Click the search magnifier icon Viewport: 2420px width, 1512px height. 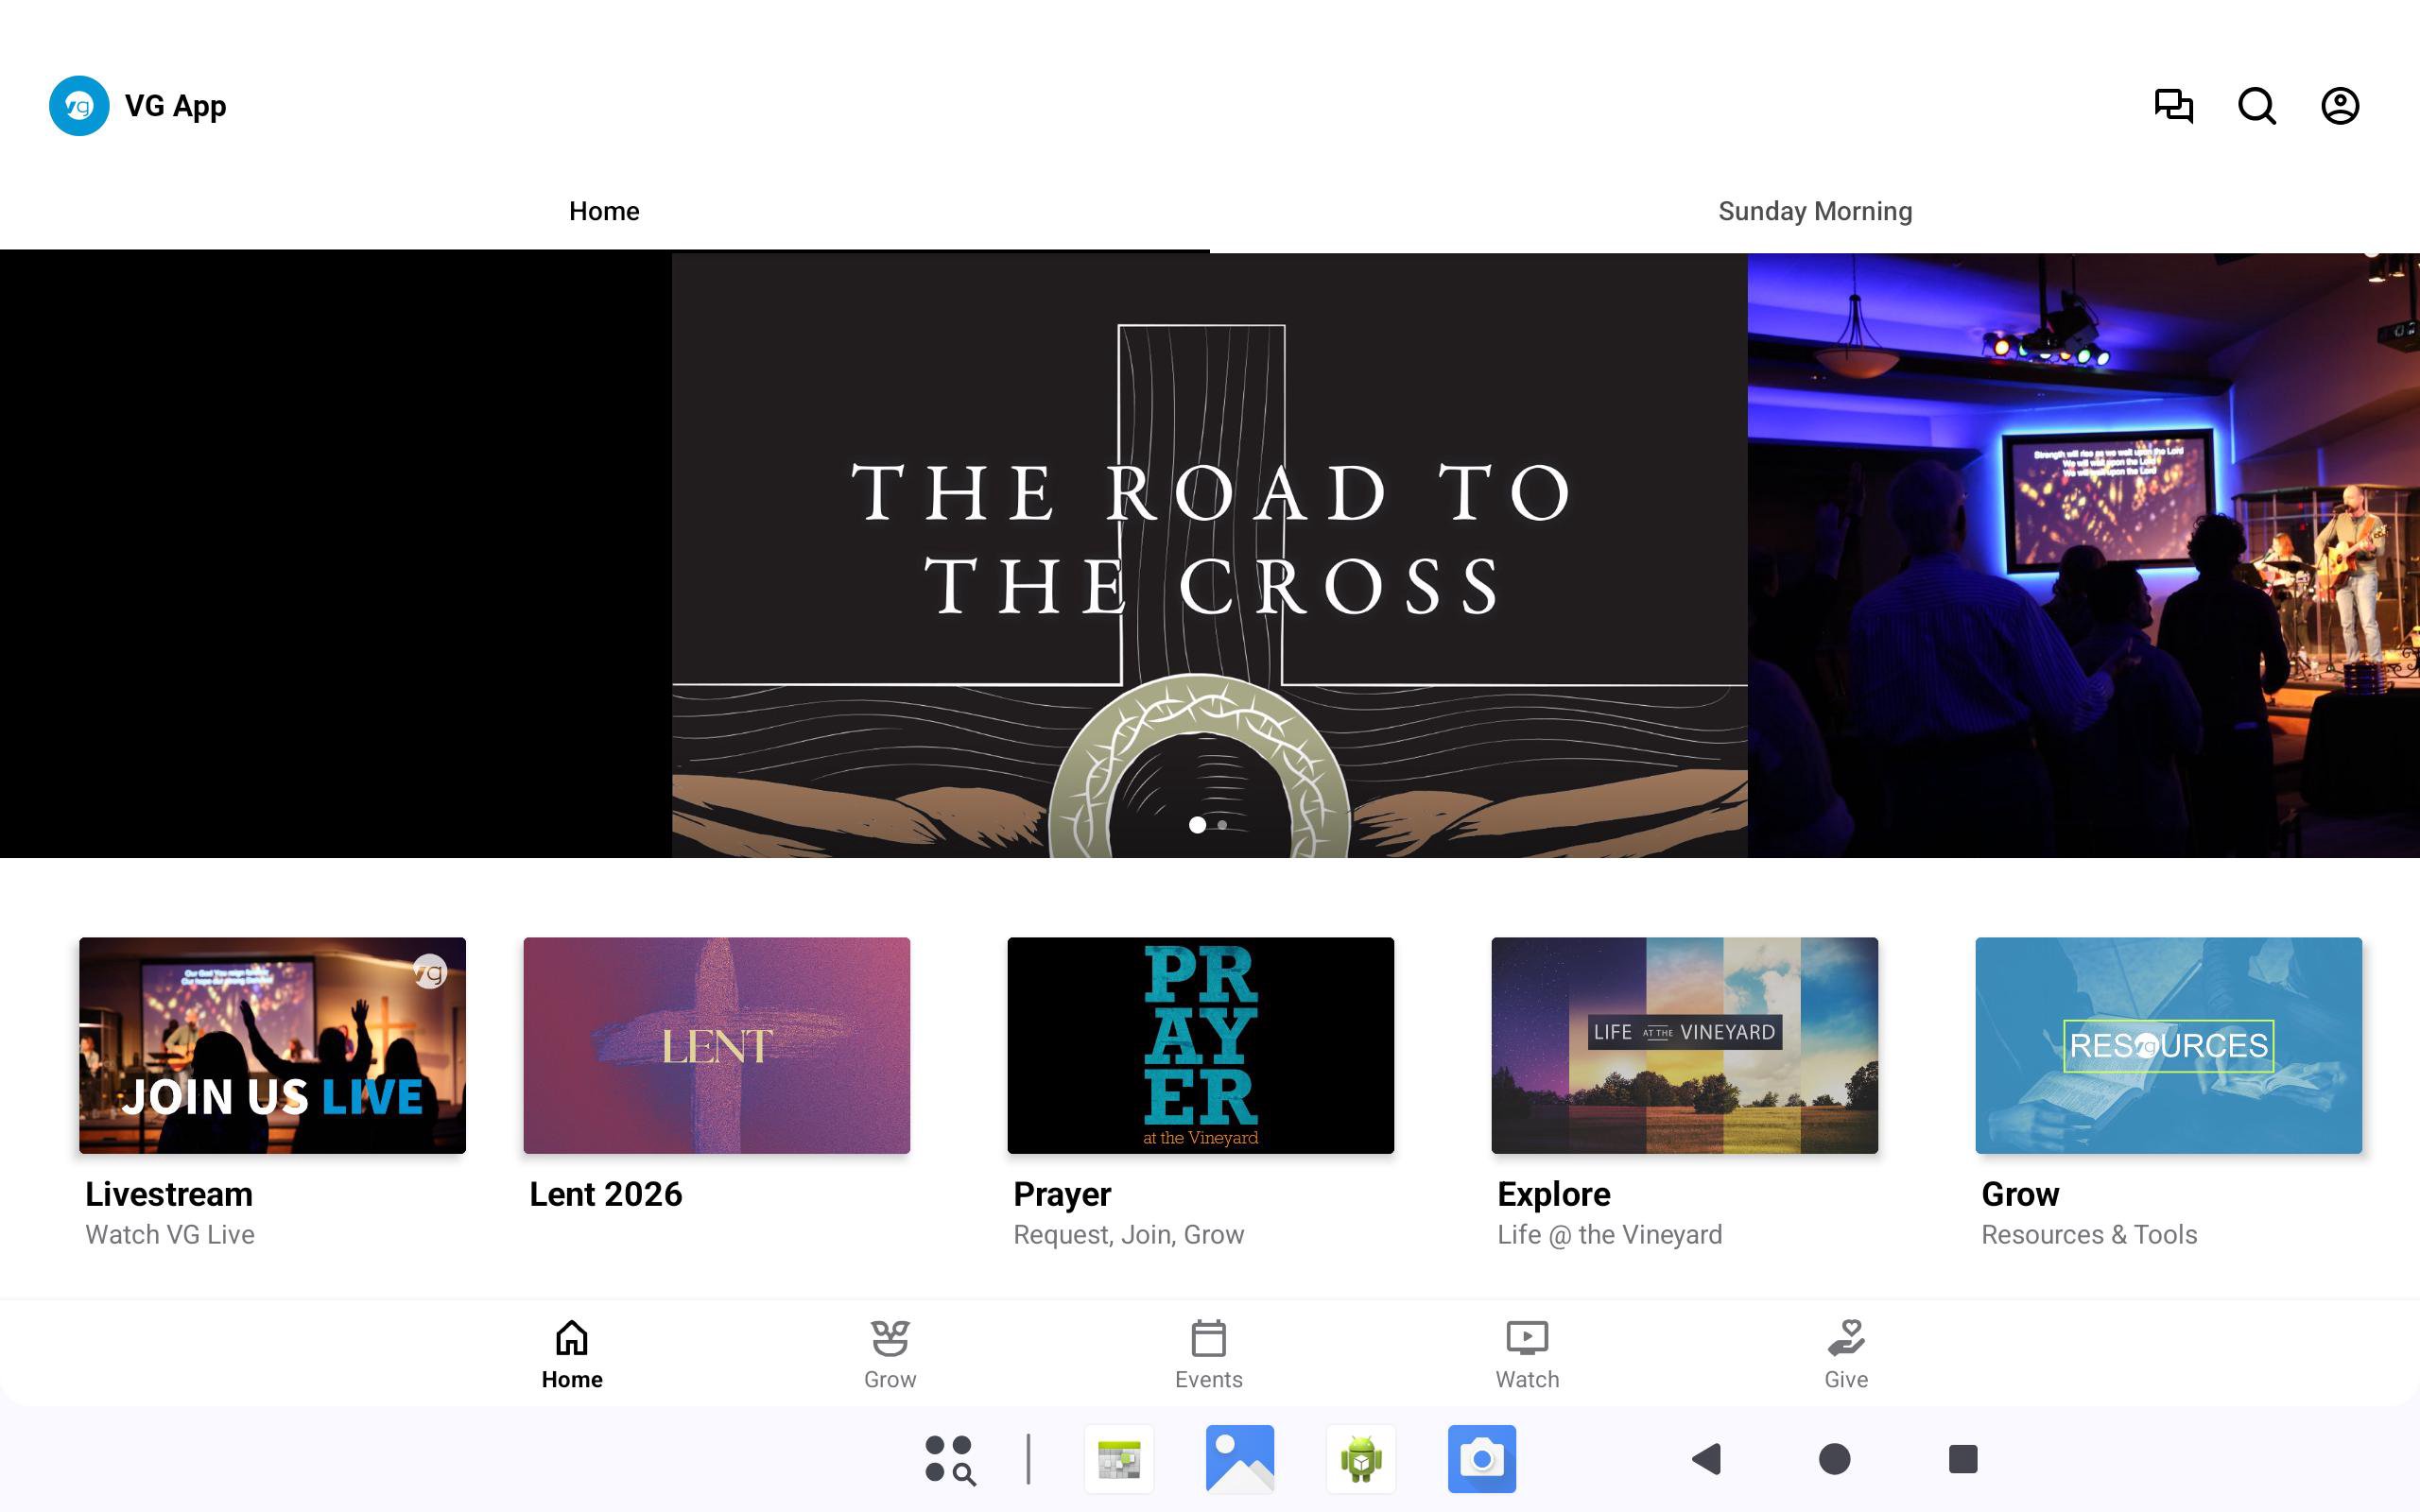pyautogui.click(x=2256, y=106)
